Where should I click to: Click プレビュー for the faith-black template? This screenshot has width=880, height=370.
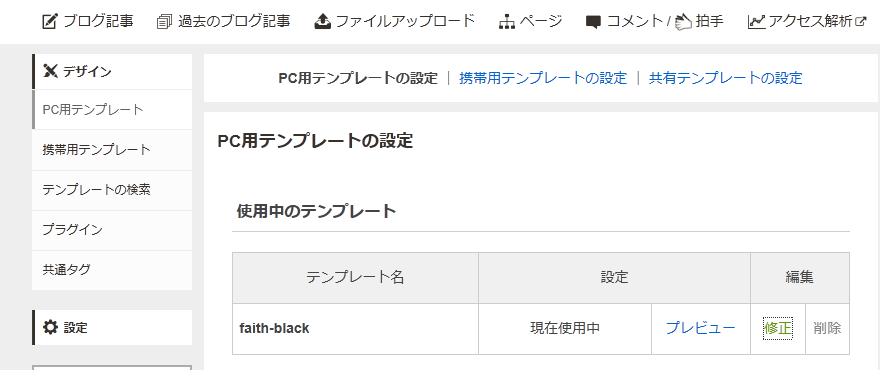700,328
